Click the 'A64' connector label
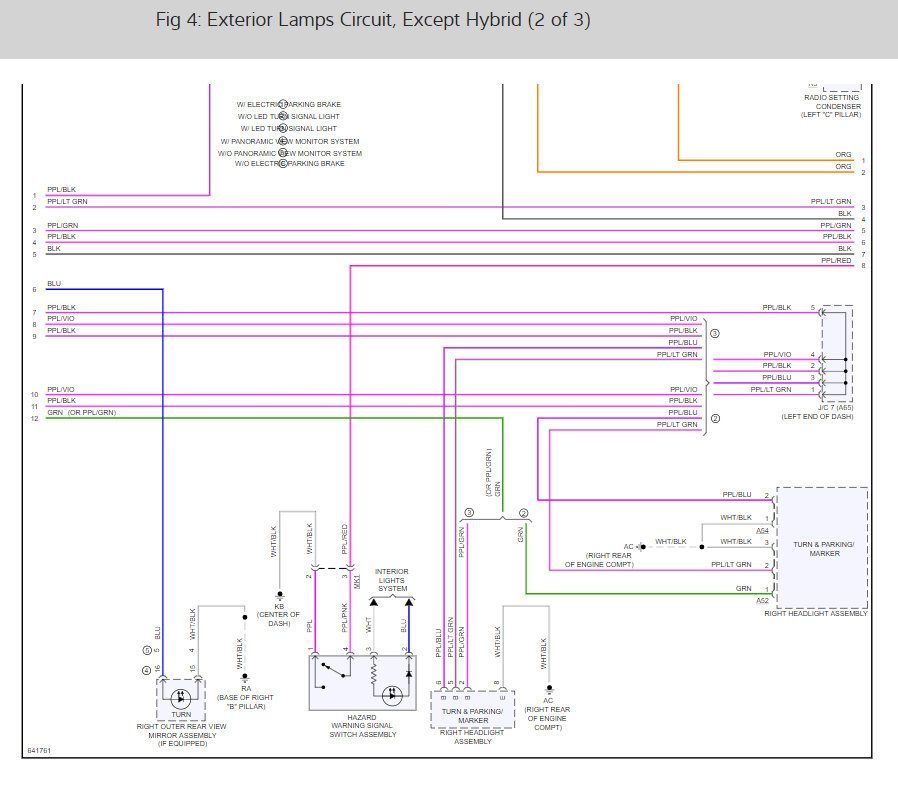The image size is (898, 785). 762,531
